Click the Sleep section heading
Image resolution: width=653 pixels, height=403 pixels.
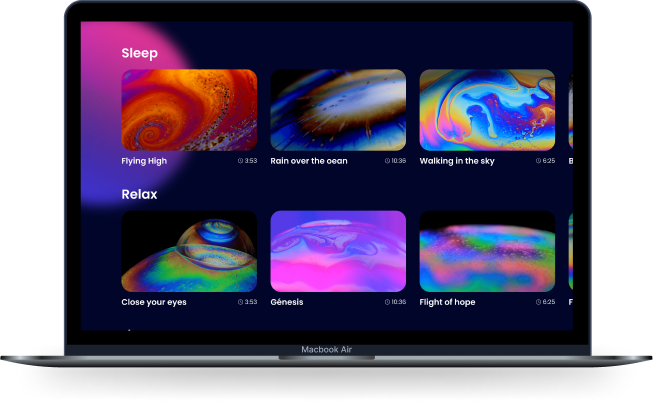click(139, 53)
